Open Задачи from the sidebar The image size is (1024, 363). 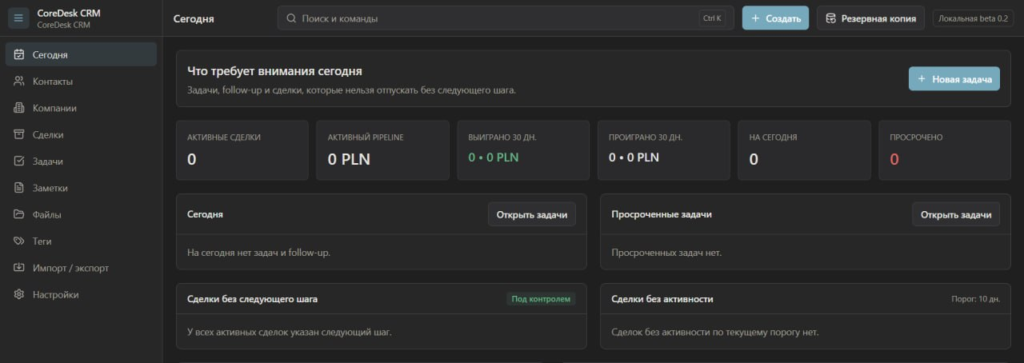point(81,161)
